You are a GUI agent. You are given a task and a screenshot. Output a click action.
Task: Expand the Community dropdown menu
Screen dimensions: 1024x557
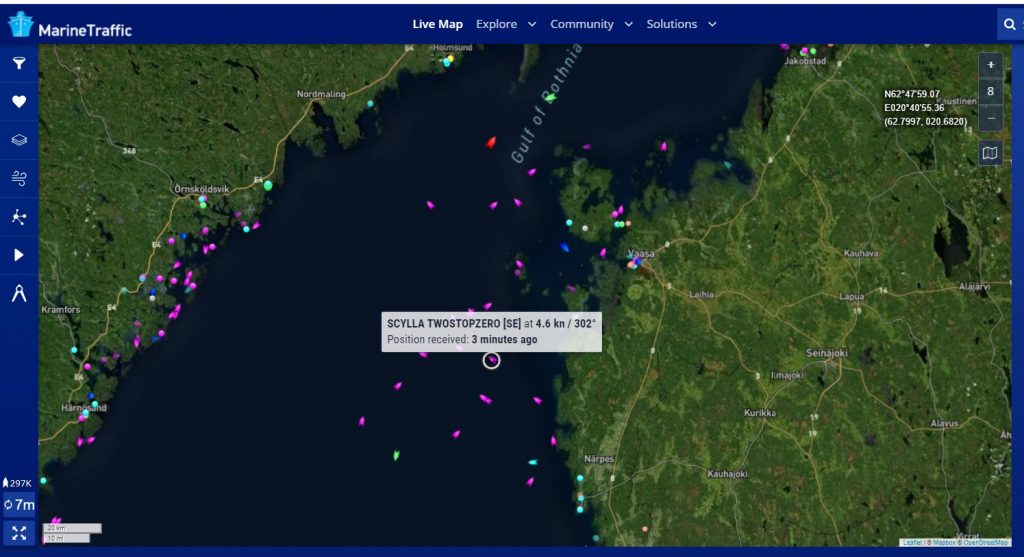click(x=591, y=24)
